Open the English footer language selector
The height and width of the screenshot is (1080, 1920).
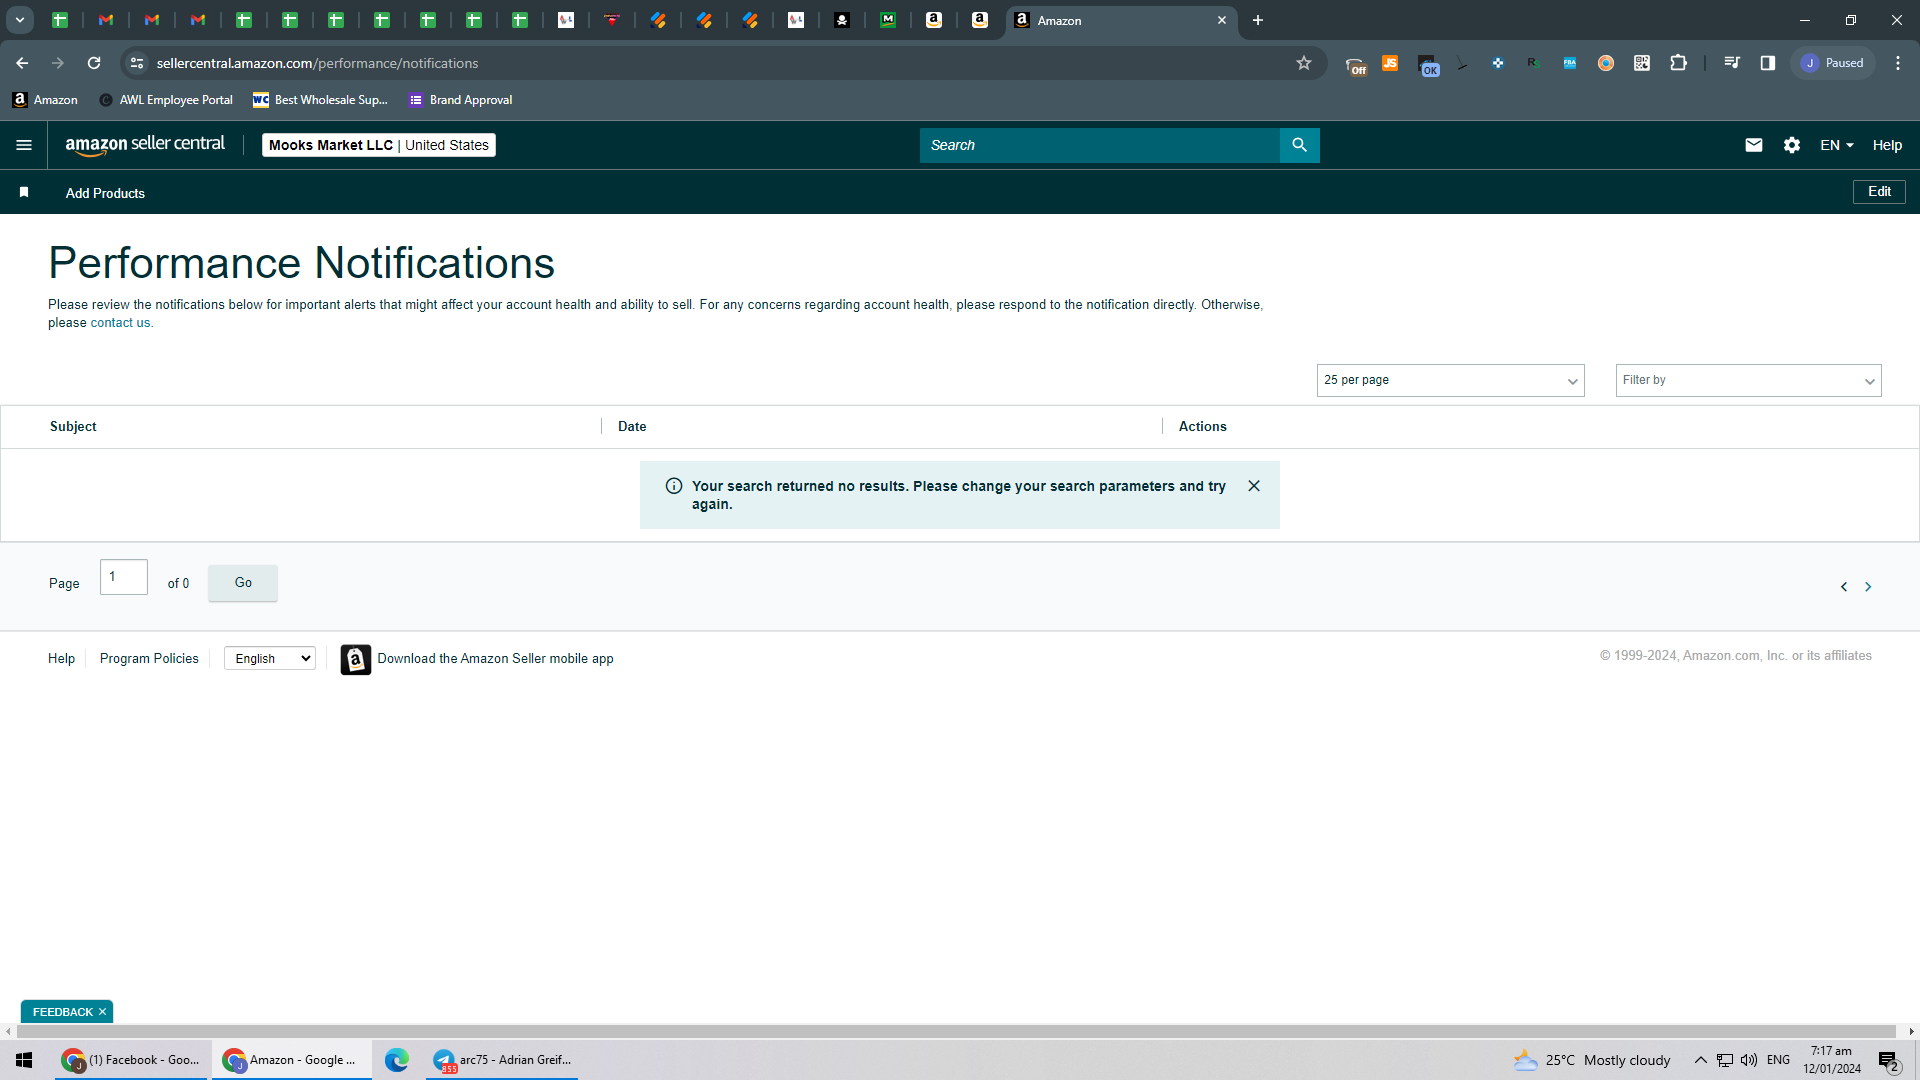[270, 658]
